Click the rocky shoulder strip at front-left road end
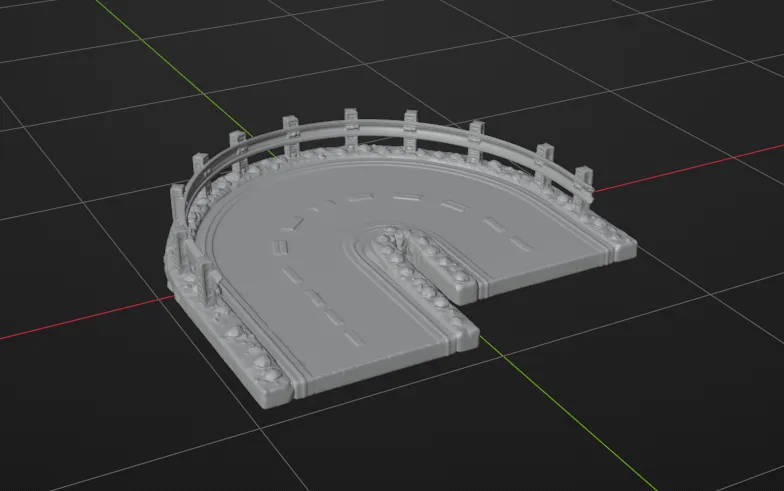The height and width of the screenshot is (491, 784). [250, 352]
